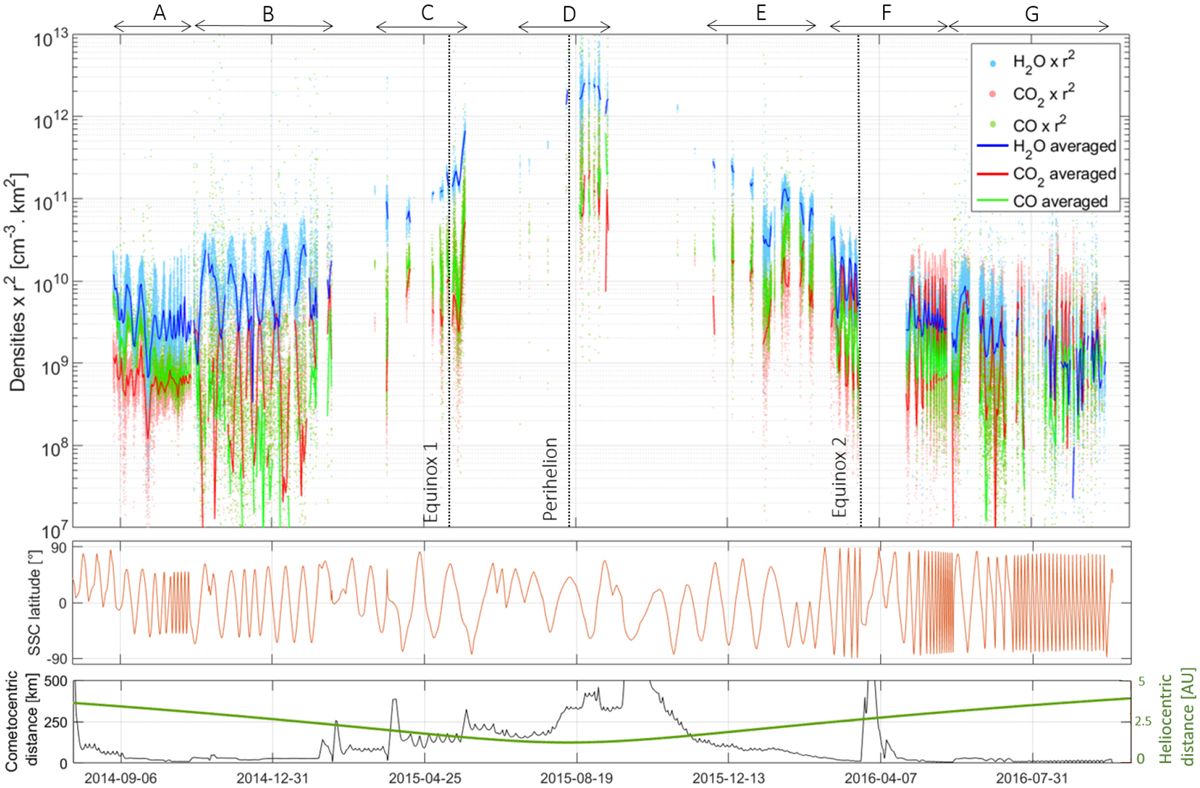The height and width of the screenshot is (788, 1200).
Task: Select period label G at top right
Action: point(1031,13)
